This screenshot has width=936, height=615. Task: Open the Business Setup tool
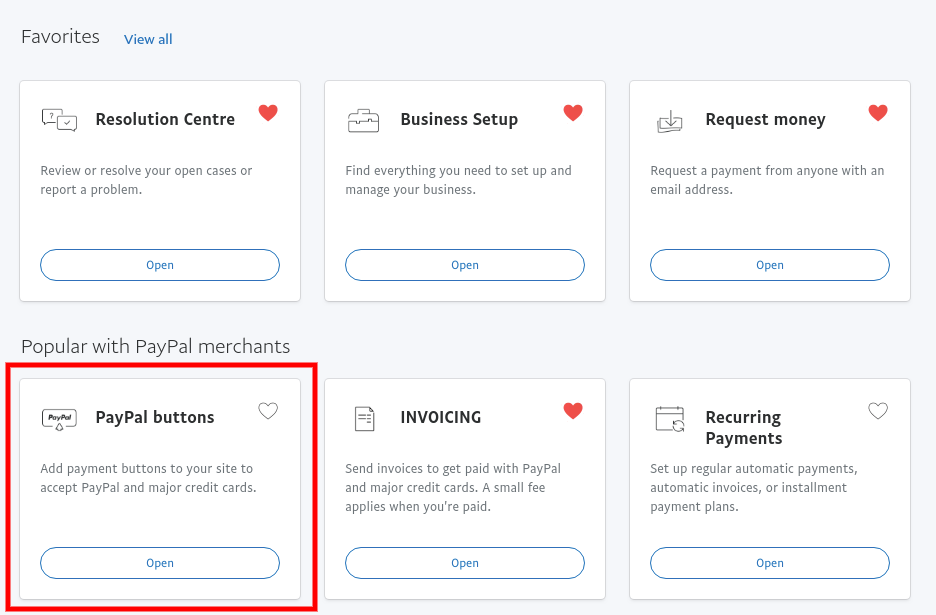[x=465, y=265]
